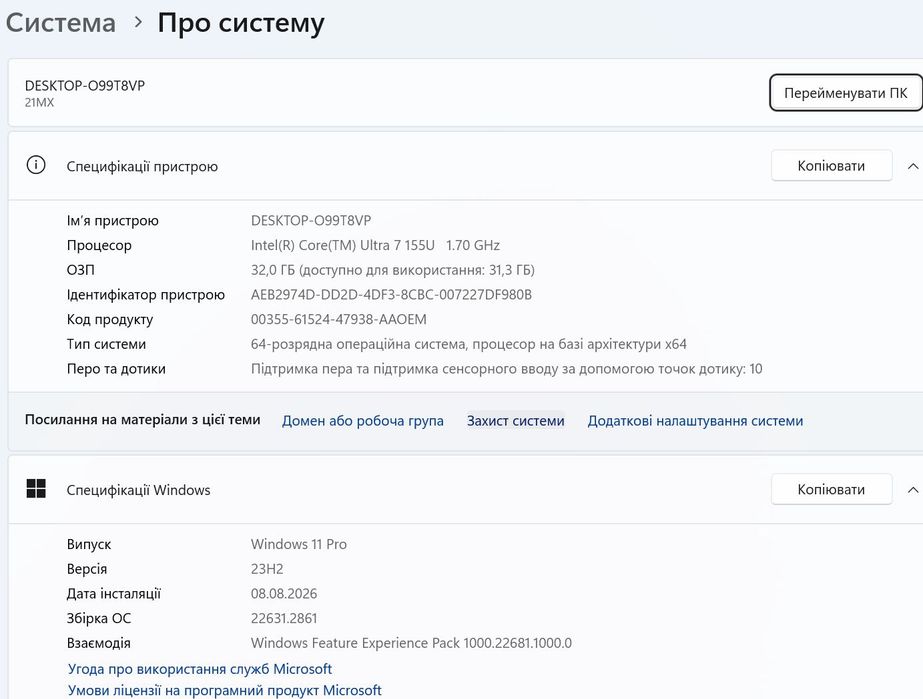Screen dimensions: 923x699
Task: Click the info icon beside Специфікації пристрою
Action: [36, 165]
